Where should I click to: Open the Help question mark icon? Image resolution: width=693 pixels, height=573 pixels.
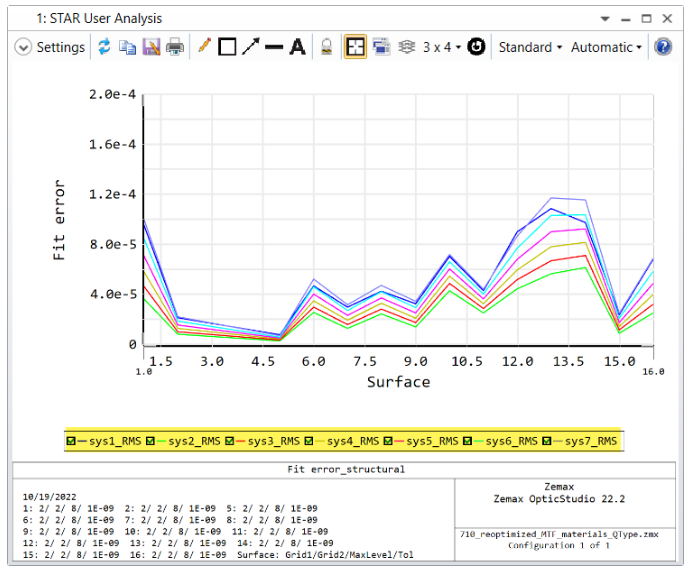(x=662, y=47)
